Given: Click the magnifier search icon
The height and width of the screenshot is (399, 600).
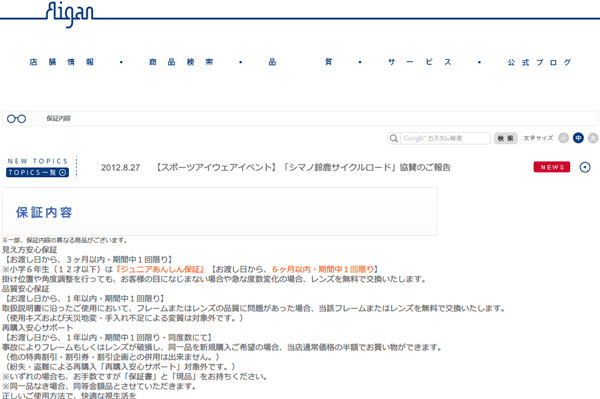Looking at the screenshot, I should [393, 138].
